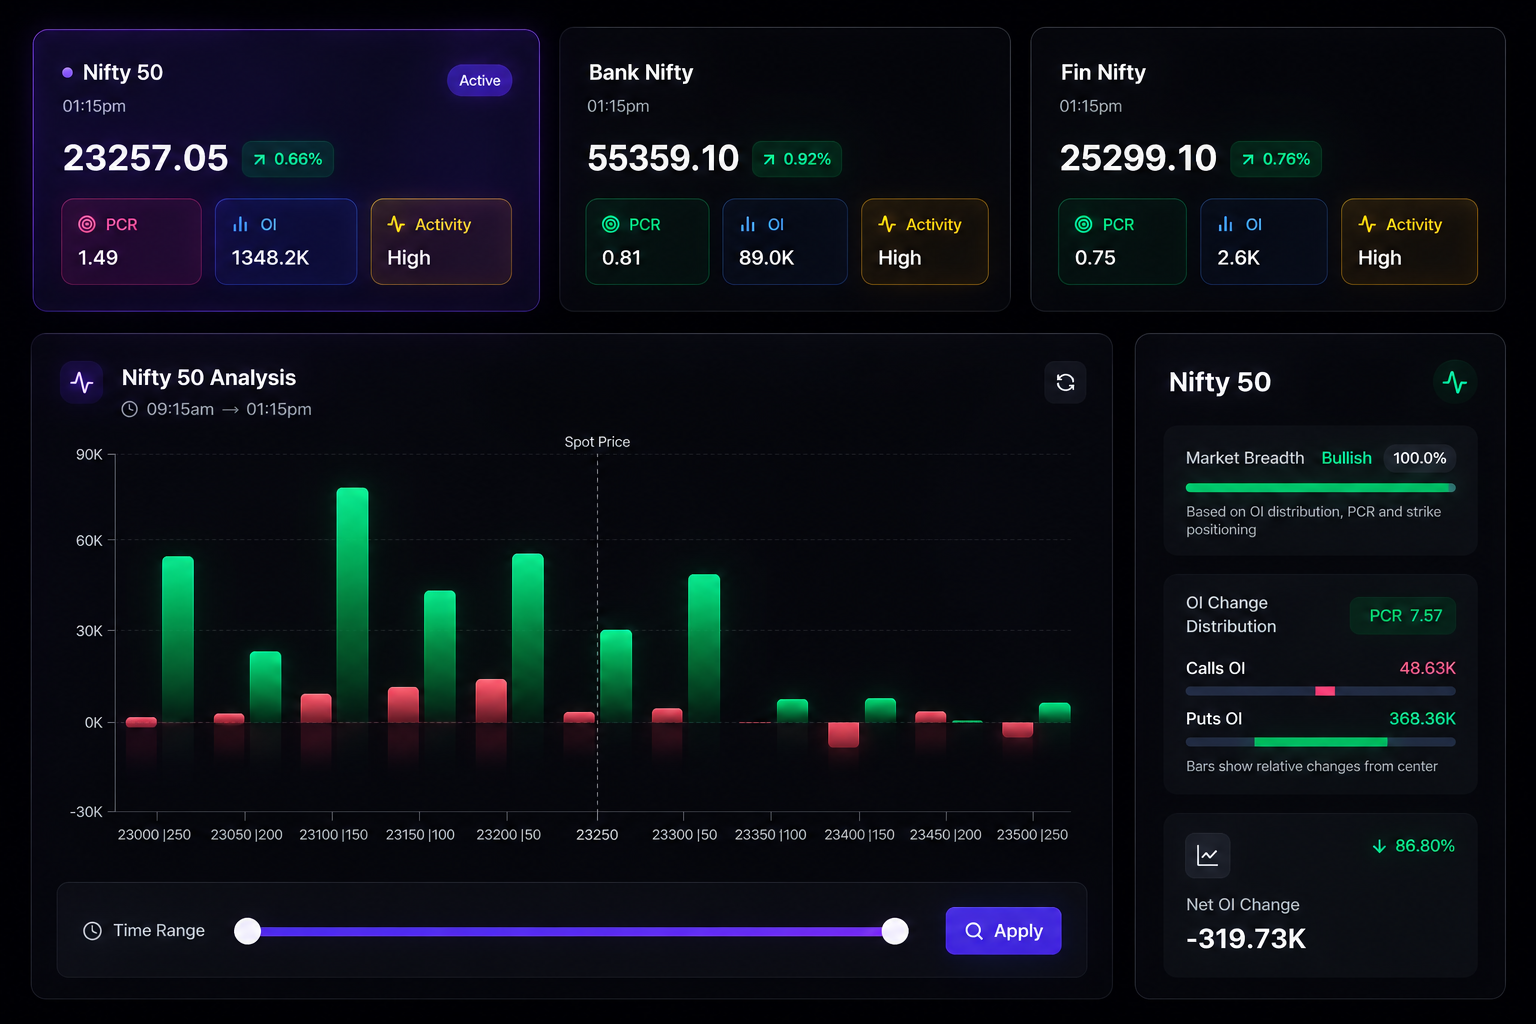Tap the Activity pulse icon in the Fin Nifty card

pos(1367,224)
